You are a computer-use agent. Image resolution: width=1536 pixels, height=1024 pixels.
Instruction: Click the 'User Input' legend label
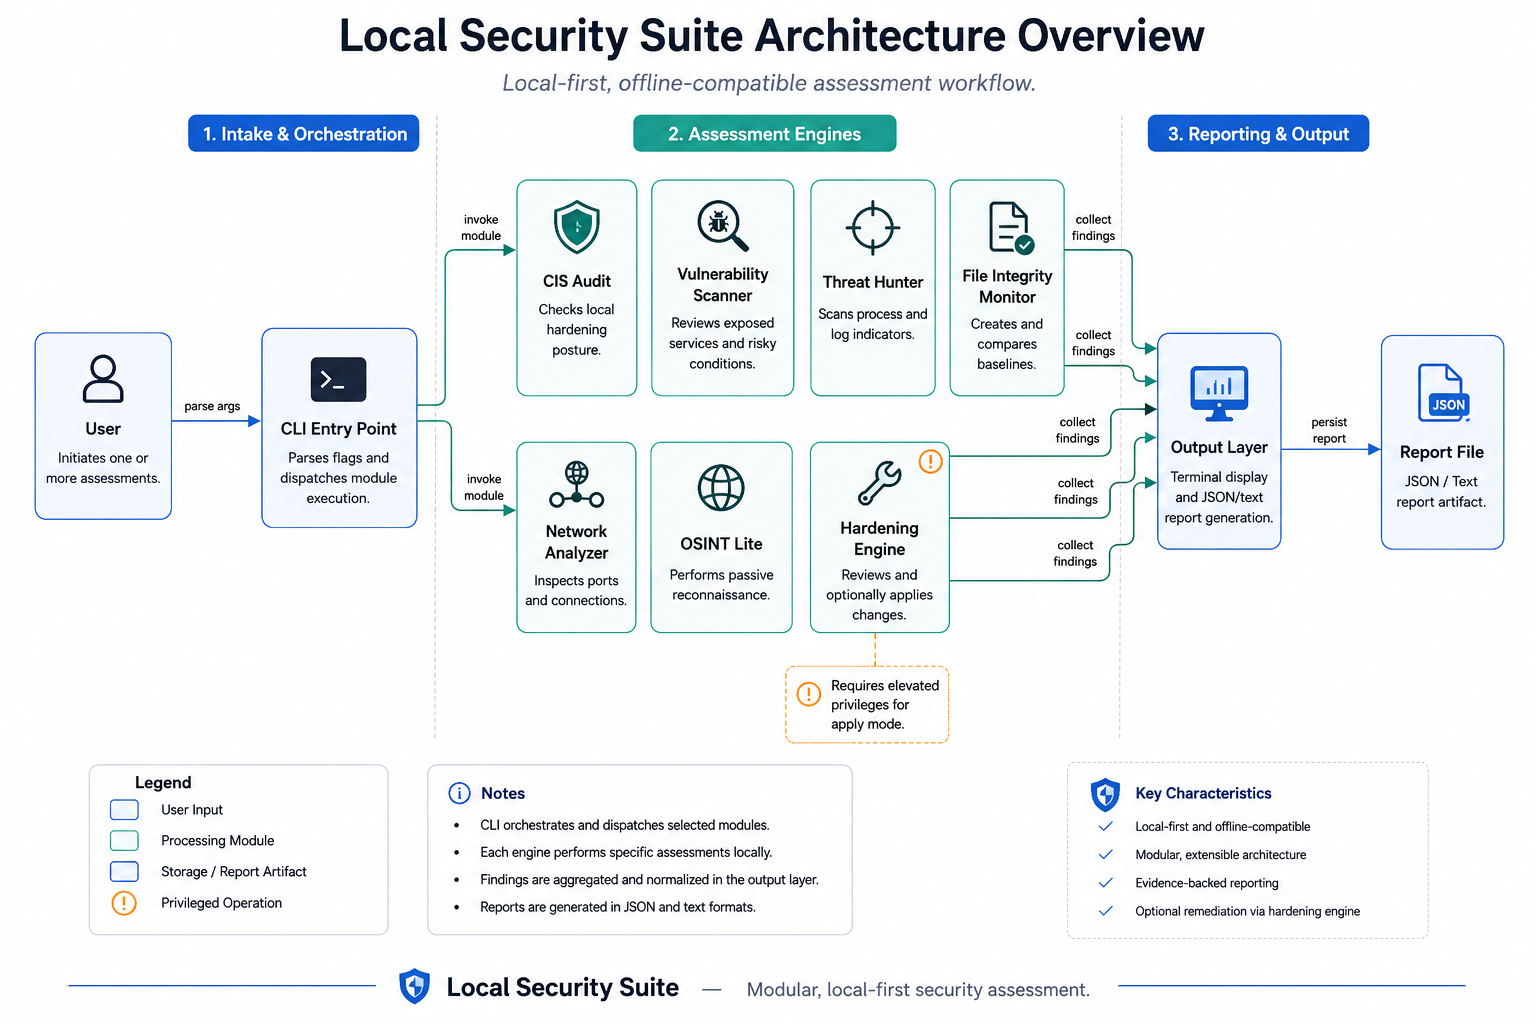(x=192, y=810)
